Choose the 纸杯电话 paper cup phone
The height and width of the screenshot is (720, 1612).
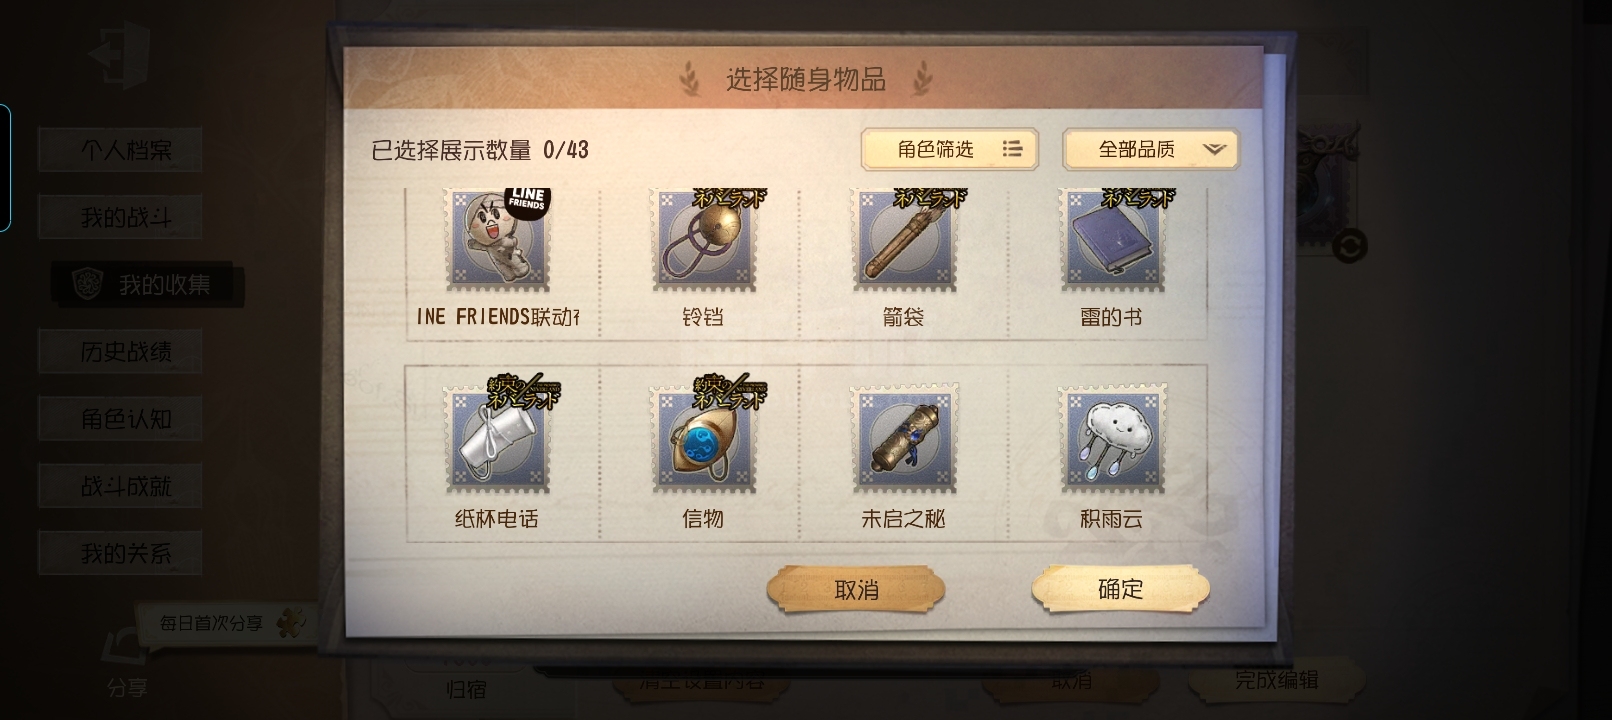pyautogui.click(x=497, y=439)
